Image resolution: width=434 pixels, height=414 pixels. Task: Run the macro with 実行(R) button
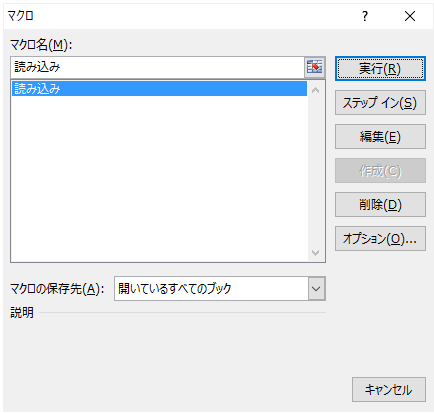(380, 69)
